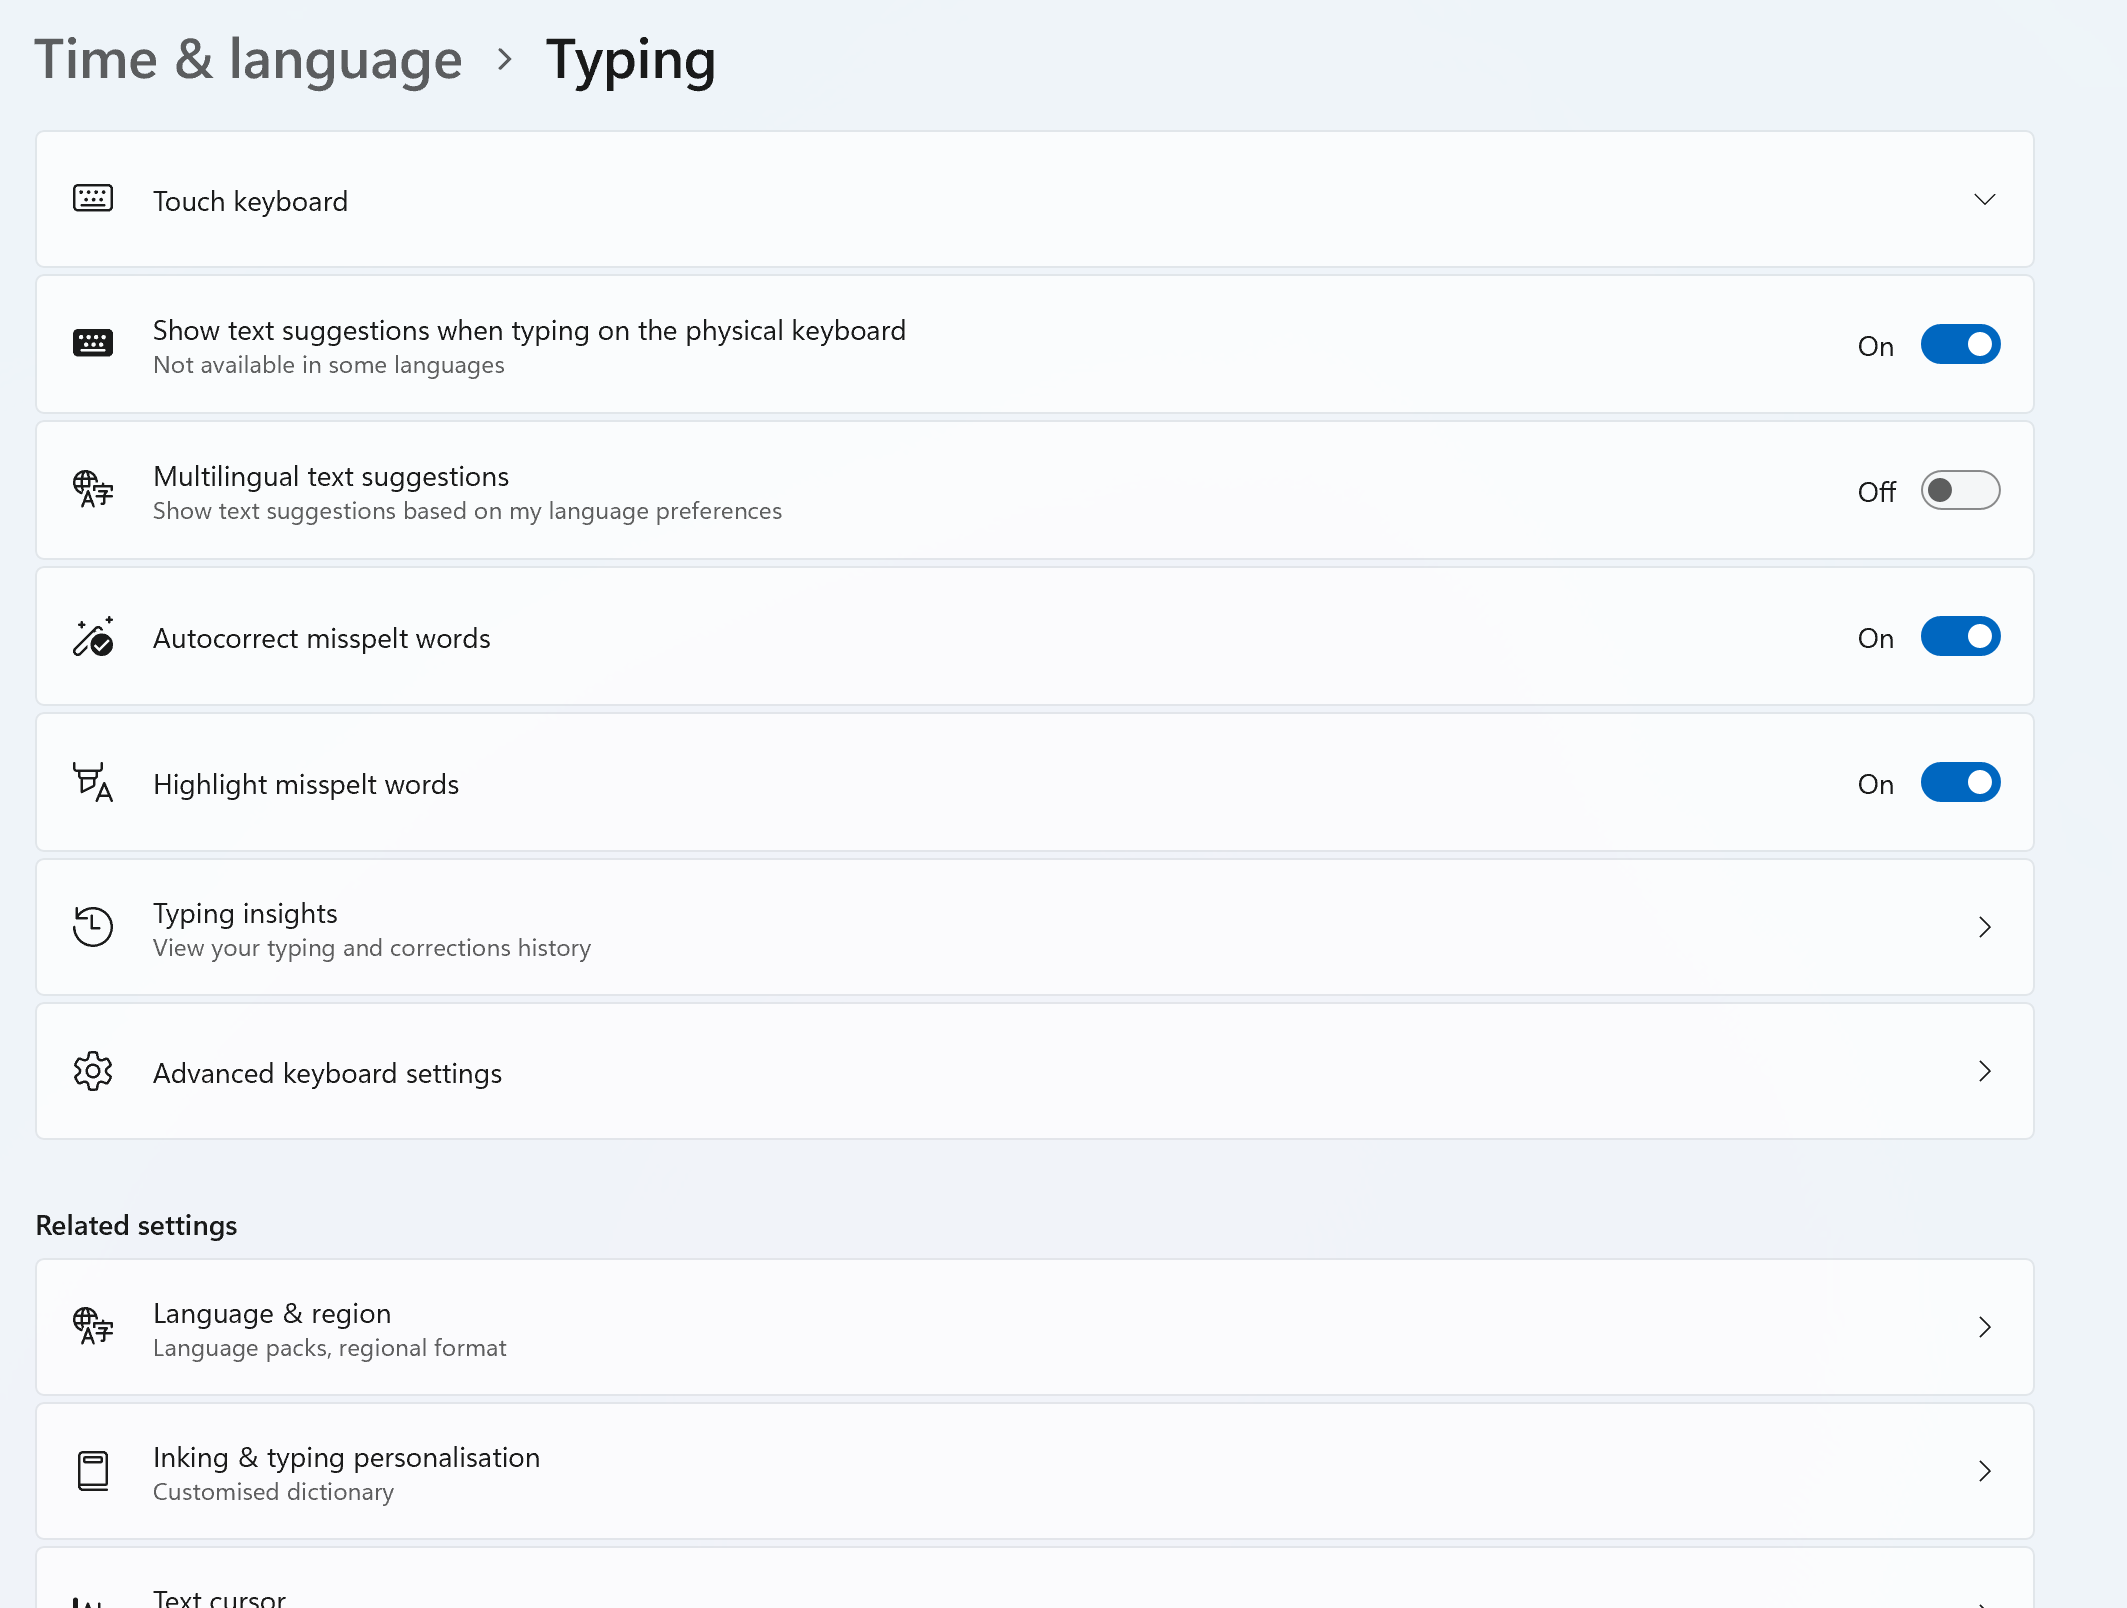
Task: Click the Touch keyboard icon
Action: [x=93, y=198]
